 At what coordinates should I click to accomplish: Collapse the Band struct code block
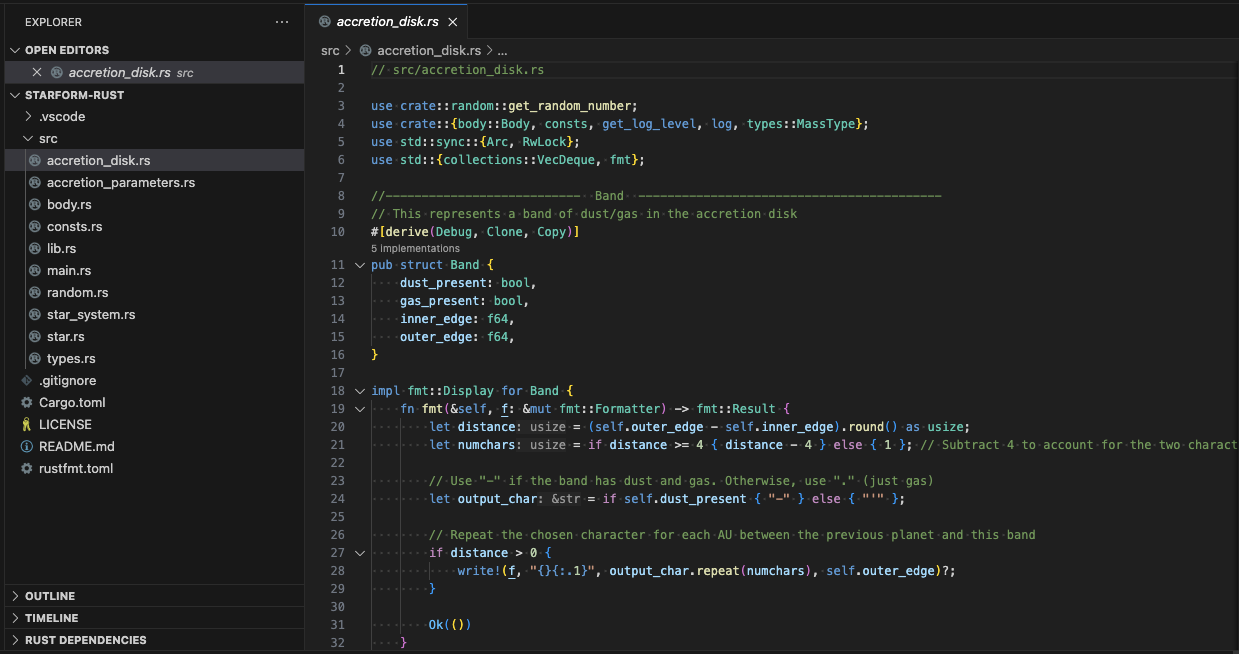(359, 264)
